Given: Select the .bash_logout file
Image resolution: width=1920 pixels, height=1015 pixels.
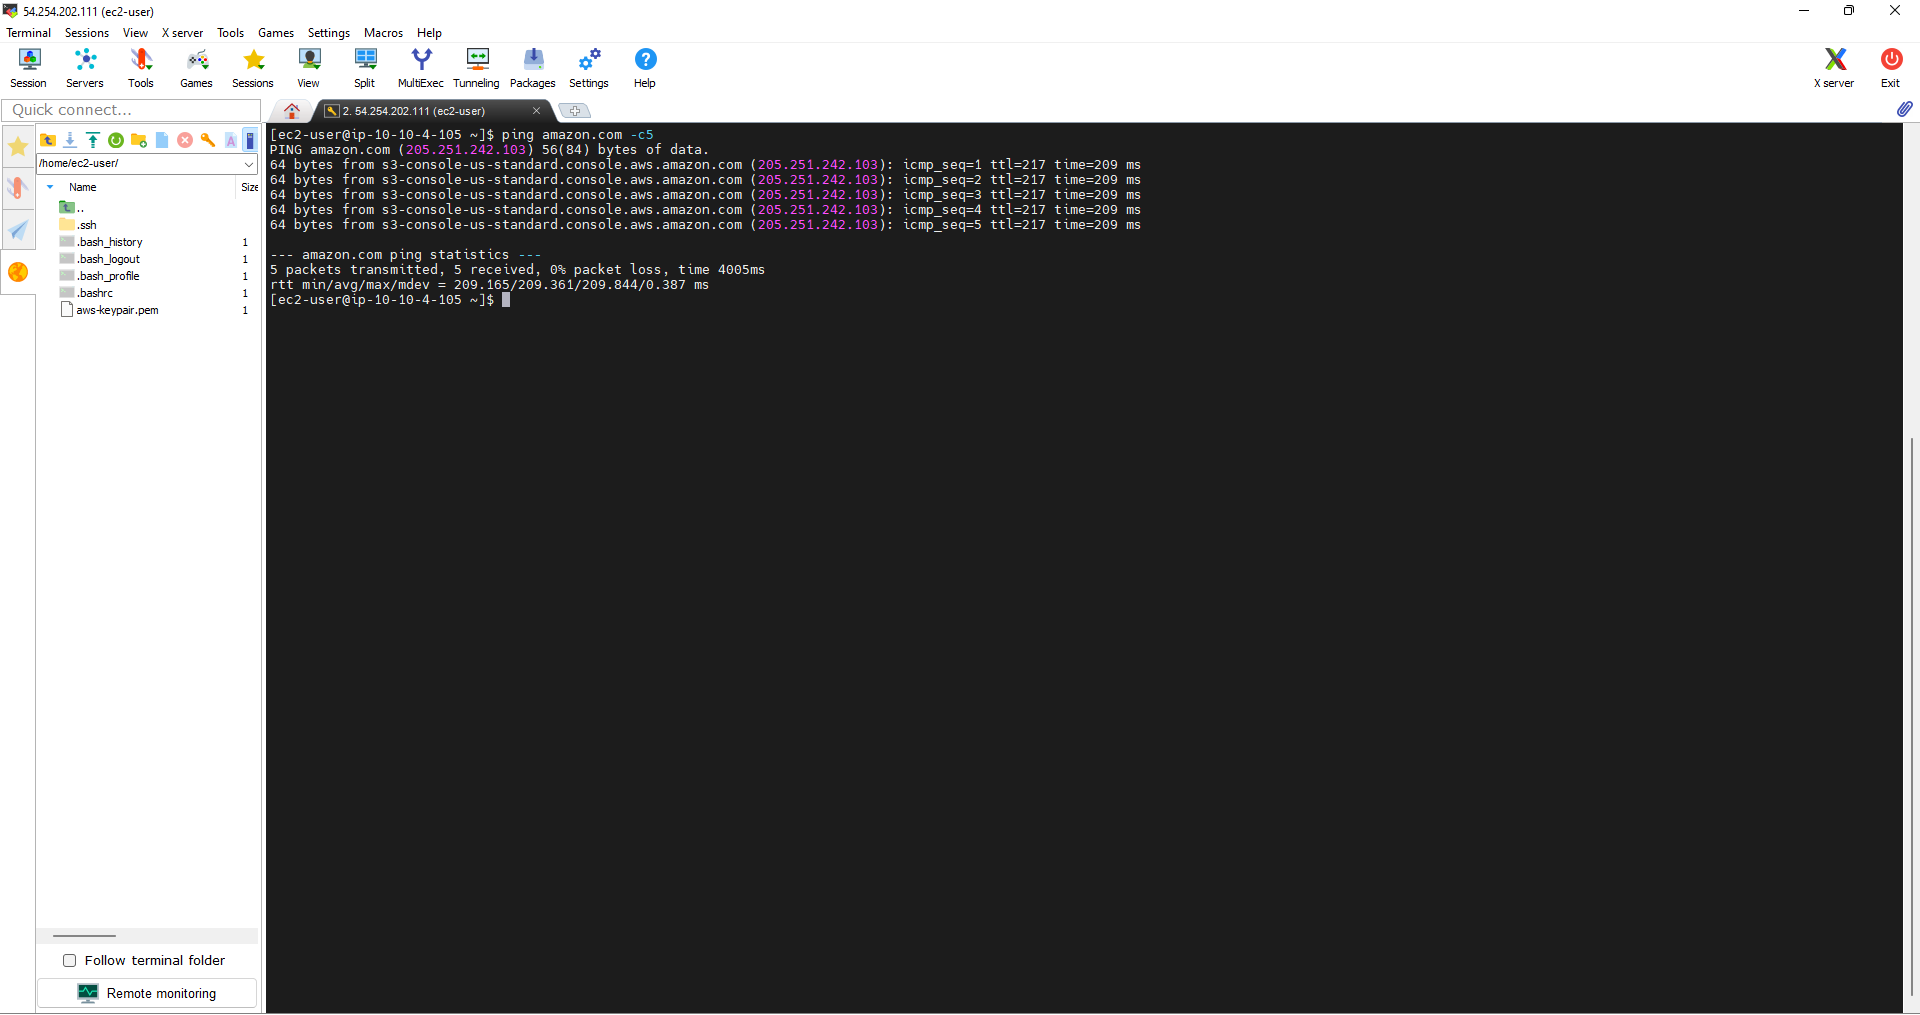Looking at the screenshot, I should pyautogui.click(x=100, y=259).
